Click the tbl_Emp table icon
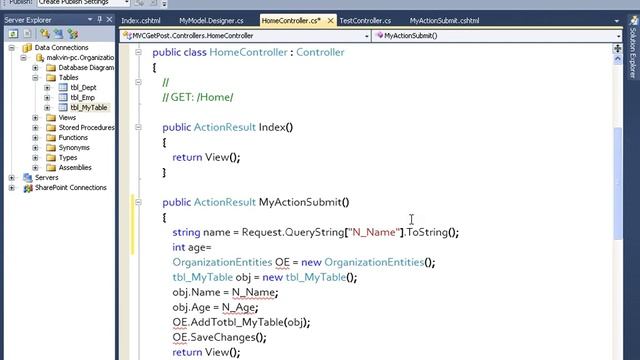Viewport: 640px width, 360px height. pyautogui.click(x=63, y=98)
